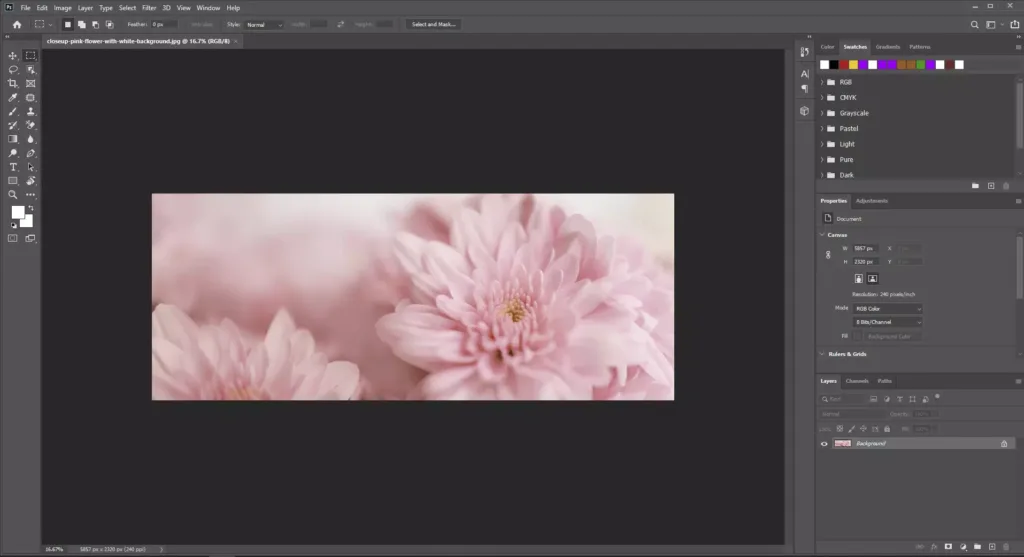Select the History Brush tool
Viewport: 1024px width, 557px height.
[x=12, y=125]
